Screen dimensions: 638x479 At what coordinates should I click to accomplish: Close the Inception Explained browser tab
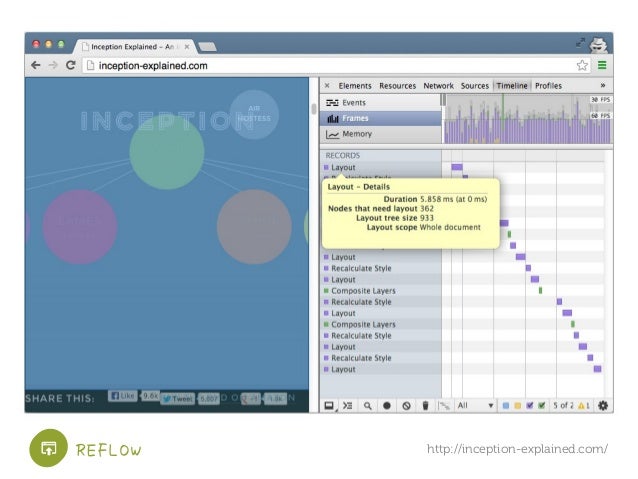(x=187, y=47)
